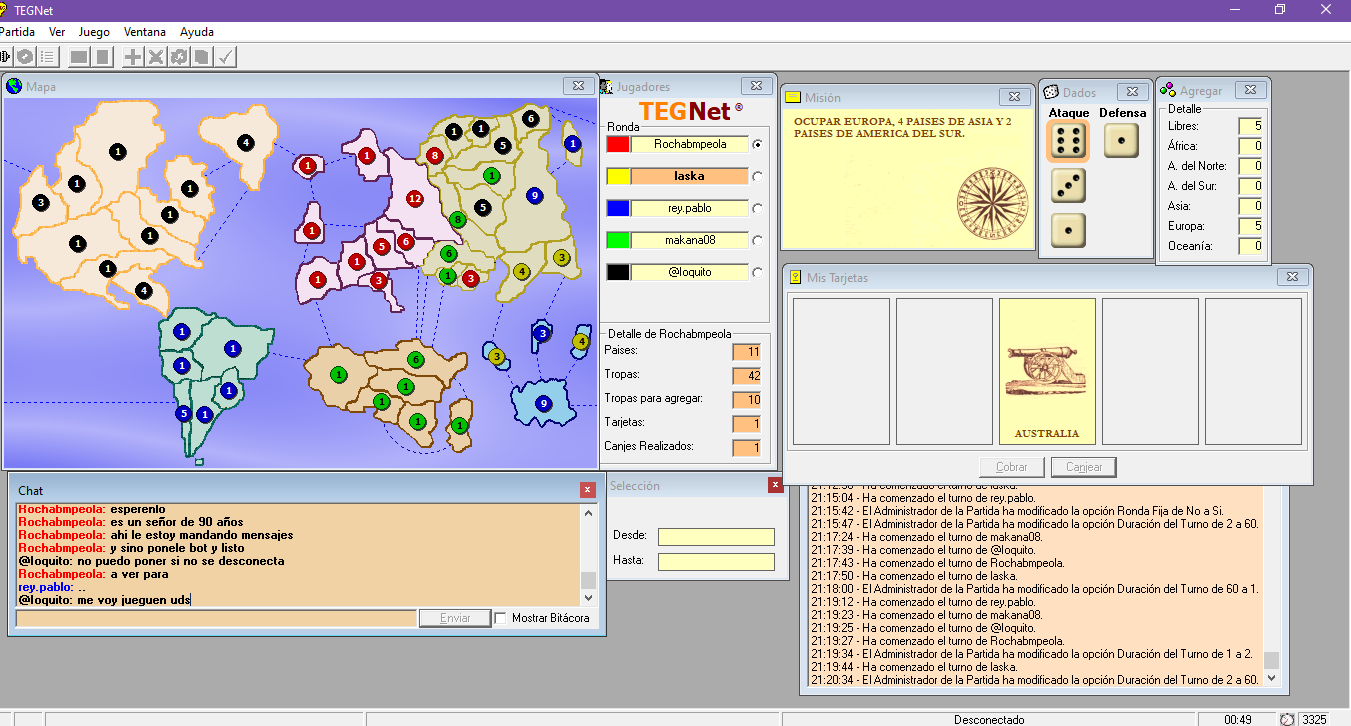This screenshot has width=1351, height=726.
Task: Click the Canjear button
Action: (x=1083, y=467)
